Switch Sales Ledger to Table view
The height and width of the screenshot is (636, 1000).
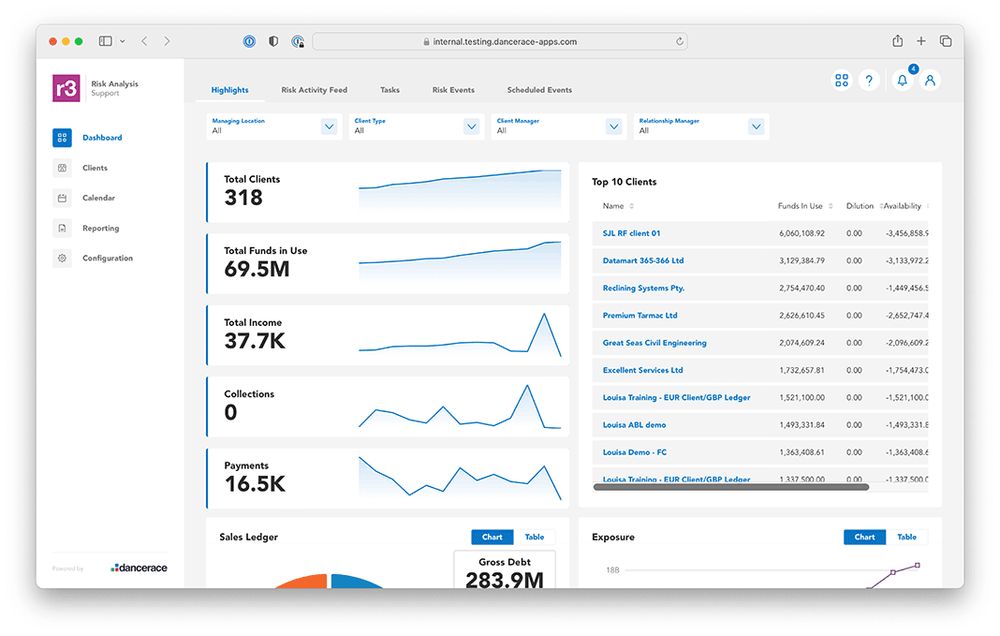(x=535, y=537)
